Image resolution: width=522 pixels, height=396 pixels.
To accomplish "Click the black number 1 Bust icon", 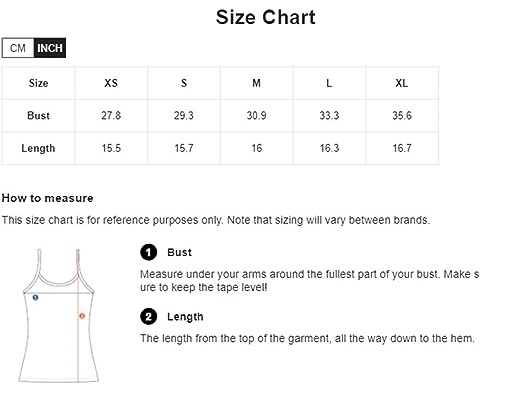I will pyautogui.click(x=148, y=252).
